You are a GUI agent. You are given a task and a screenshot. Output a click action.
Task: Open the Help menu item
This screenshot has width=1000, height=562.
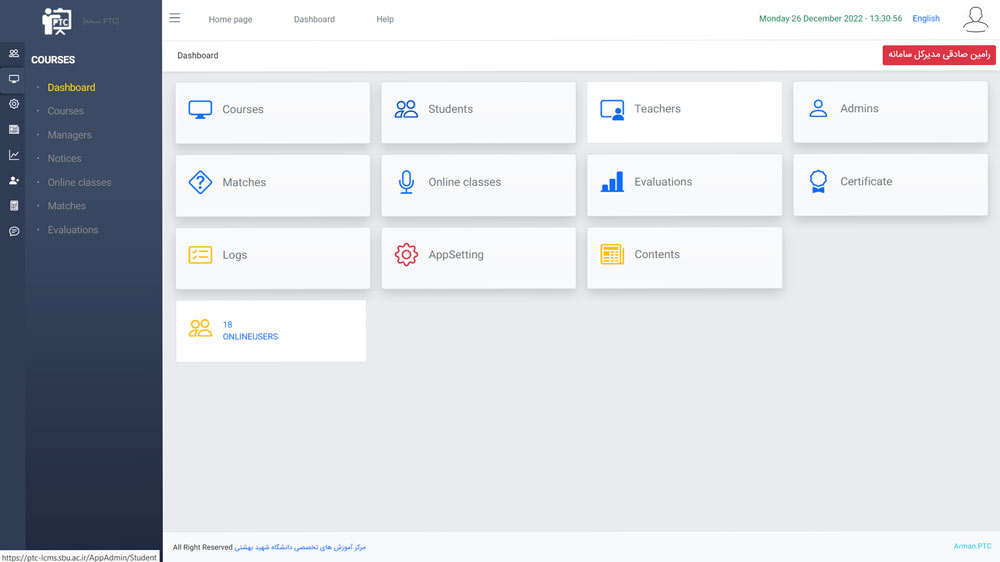tap(385, 19)
